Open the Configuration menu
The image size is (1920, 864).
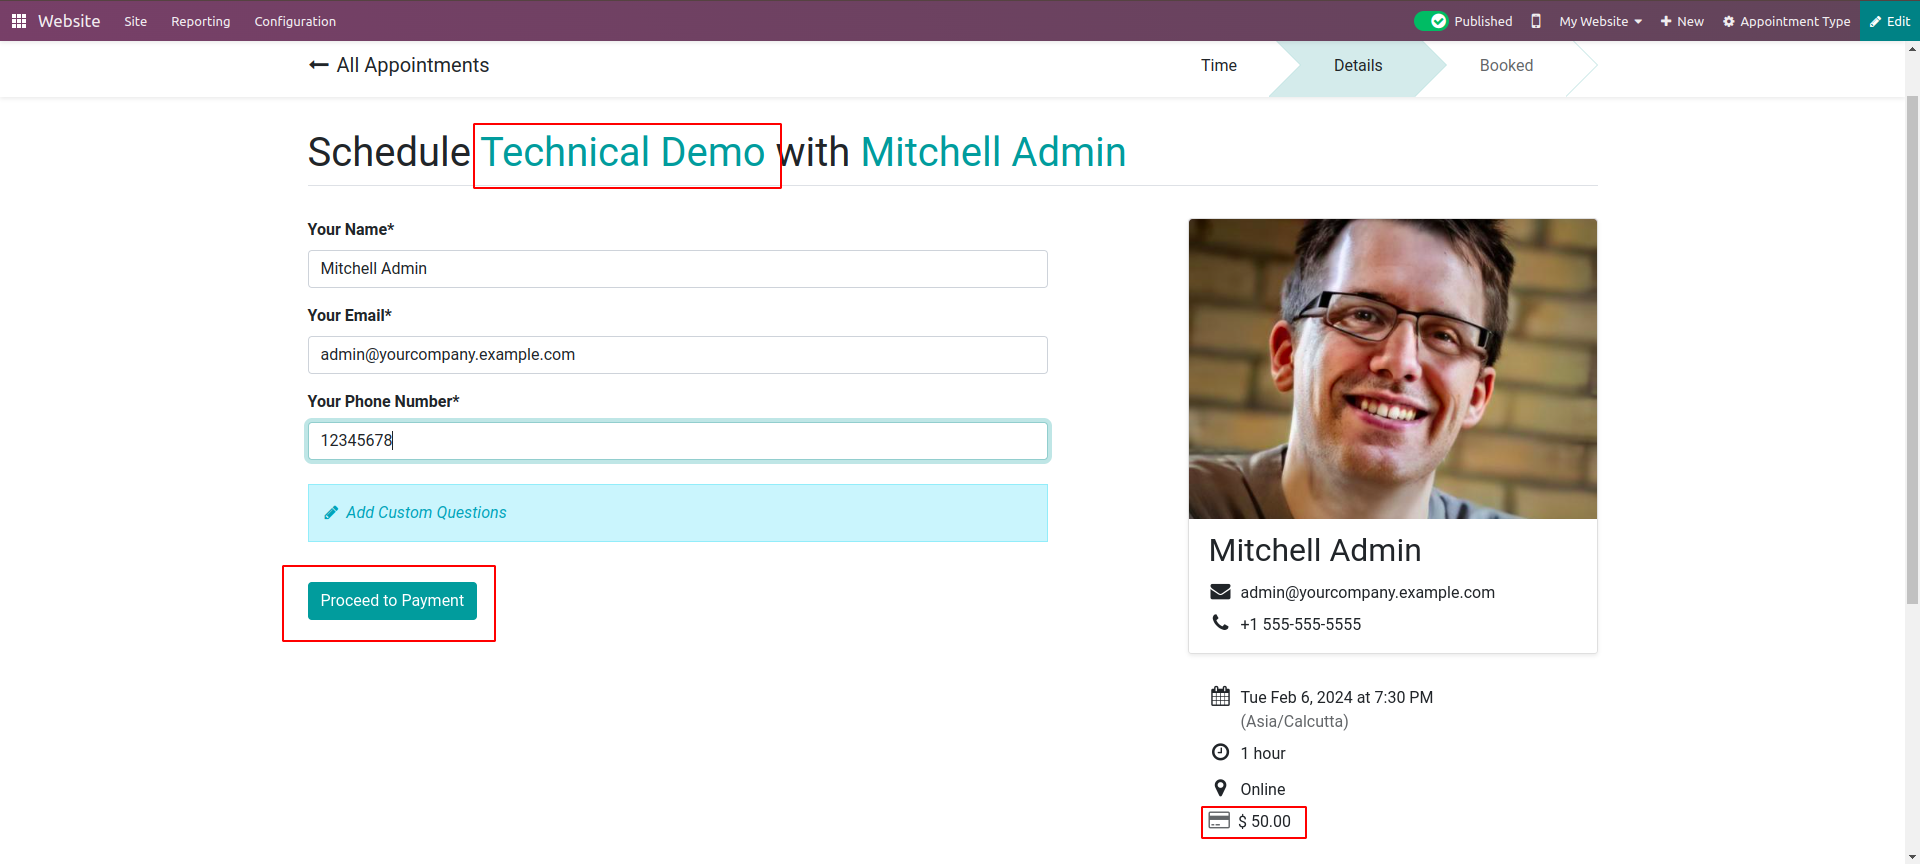(x=295, y=21)
